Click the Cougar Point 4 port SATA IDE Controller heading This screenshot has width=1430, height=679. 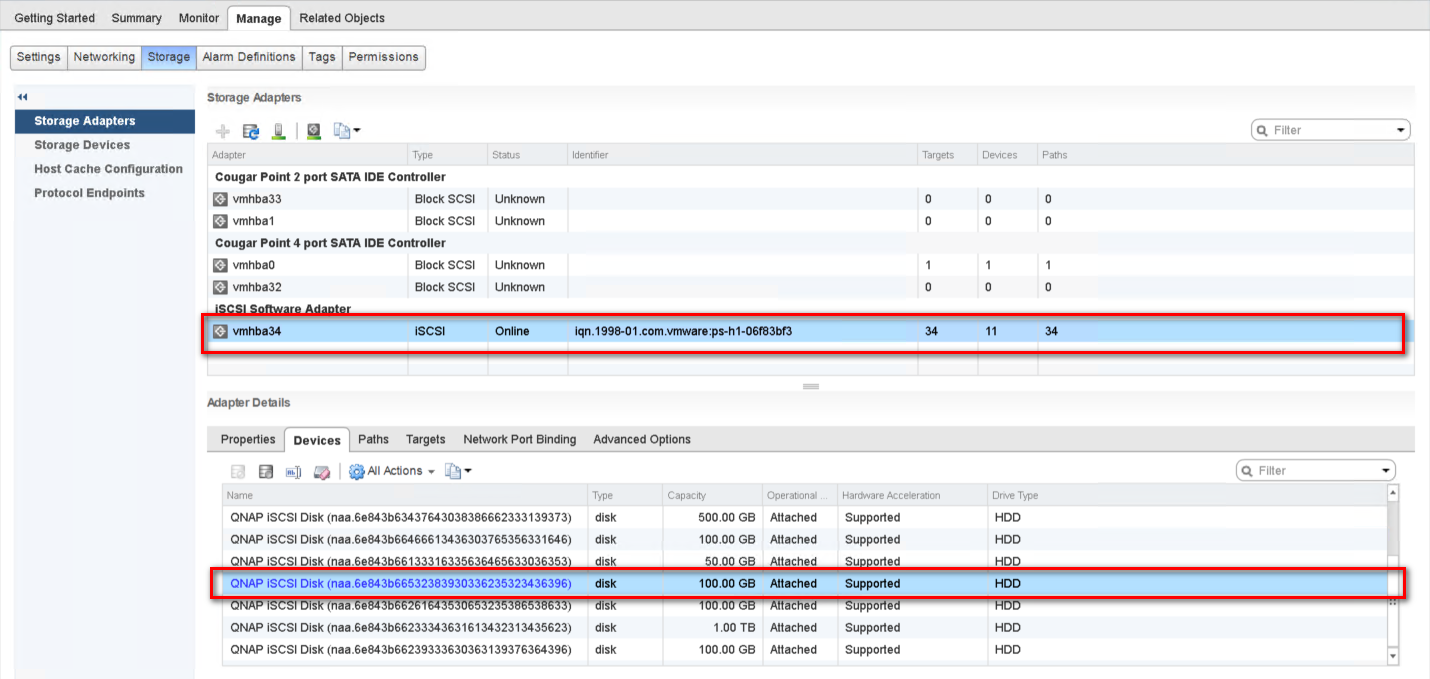click(330, 243)
